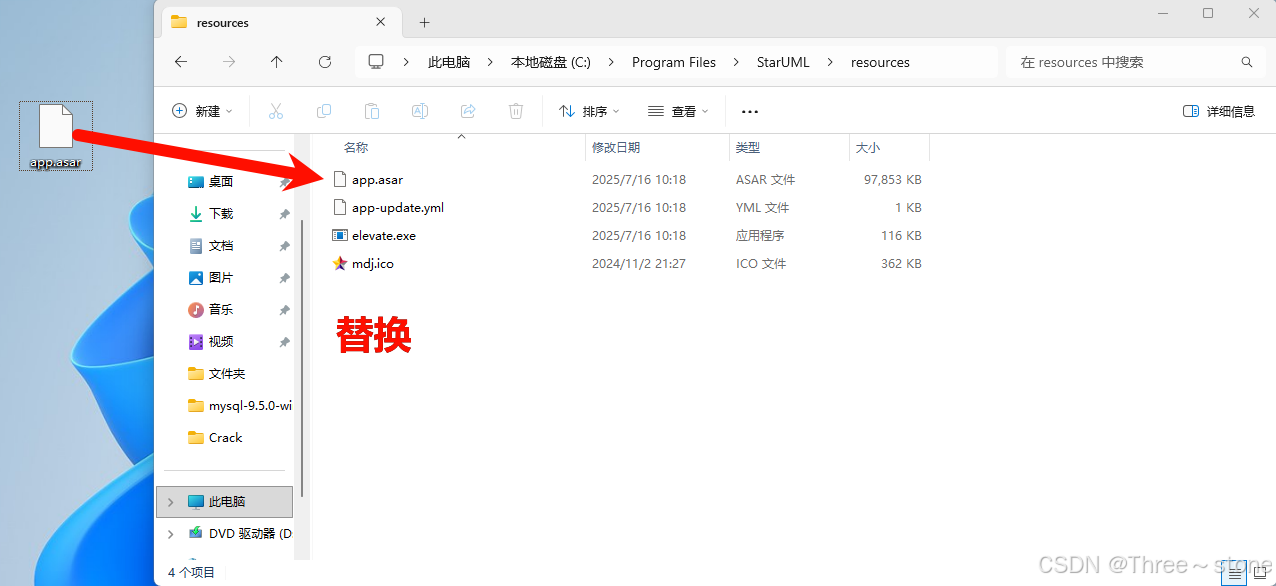Click the Delete trash icon
This screenshot has height=586, width=1276.
tap(516, 111)
